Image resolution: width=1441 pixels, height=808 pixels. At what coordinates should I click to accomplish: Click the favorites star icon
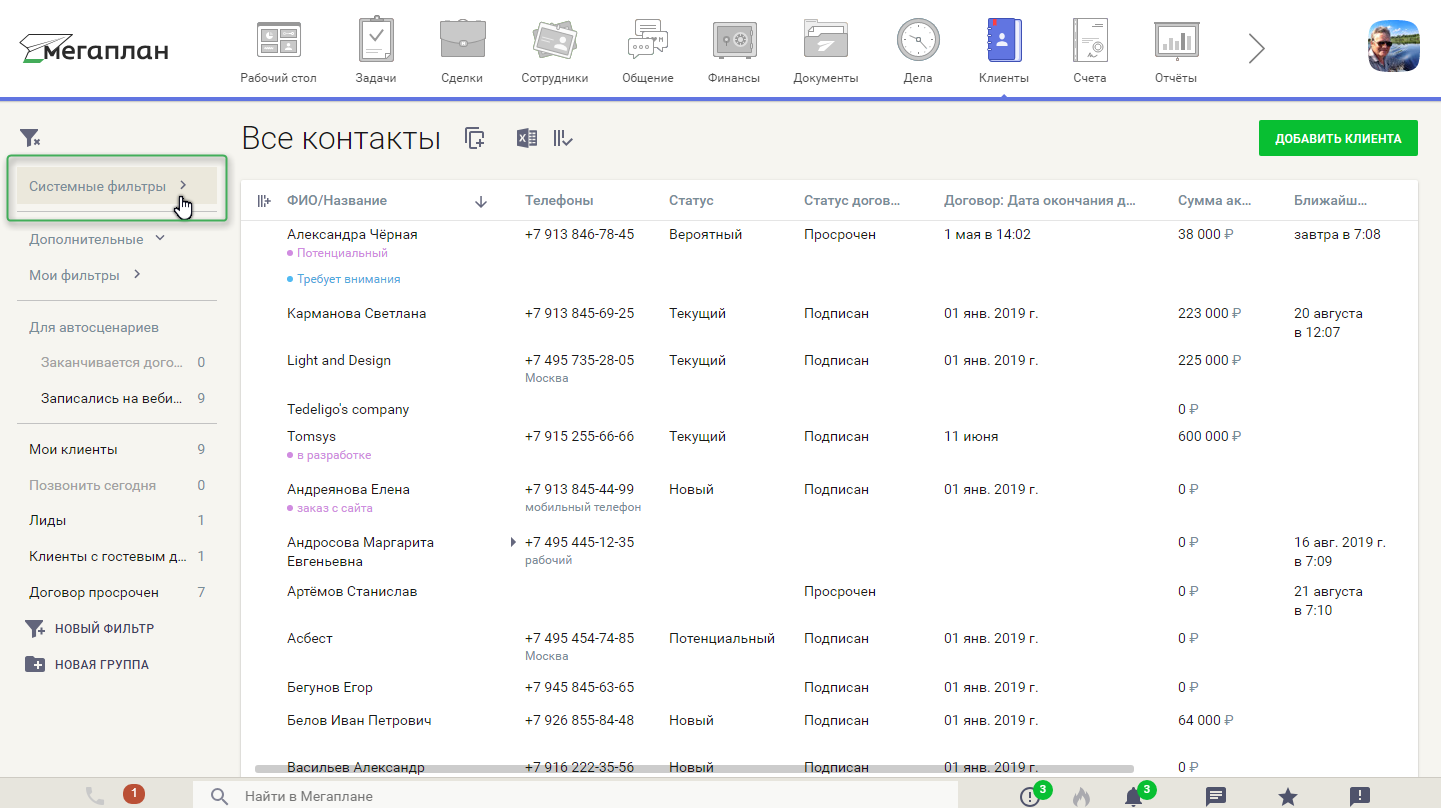(x=1288, y=796)
